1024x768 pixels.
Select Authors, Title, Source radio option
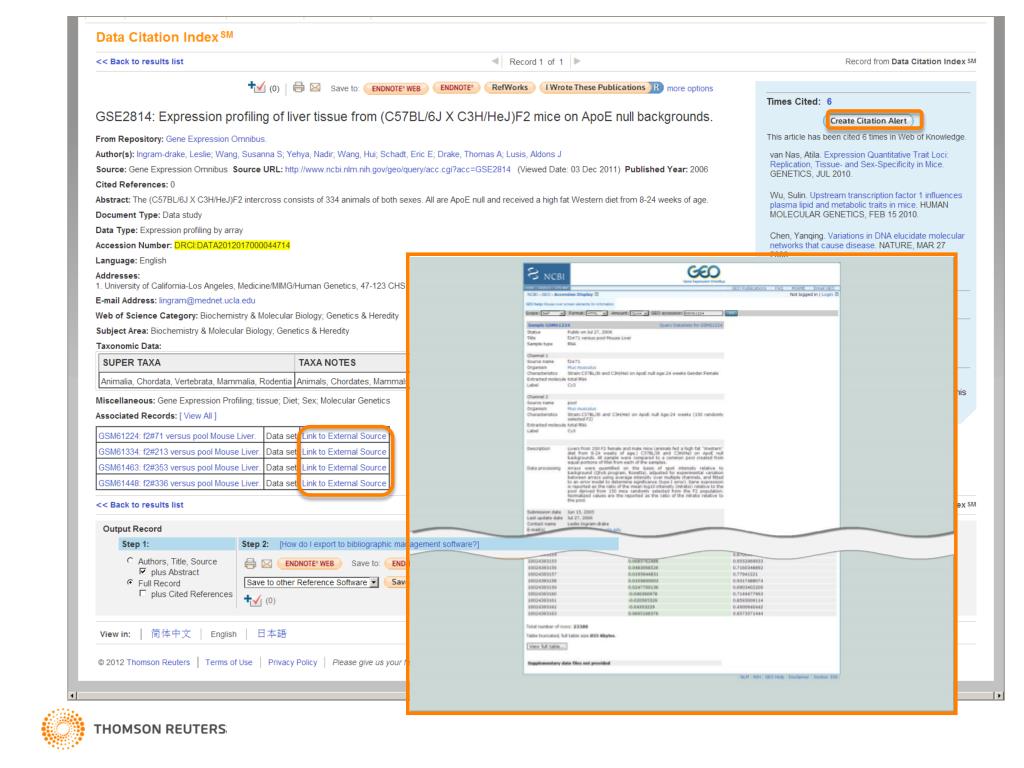coord(130,560)
